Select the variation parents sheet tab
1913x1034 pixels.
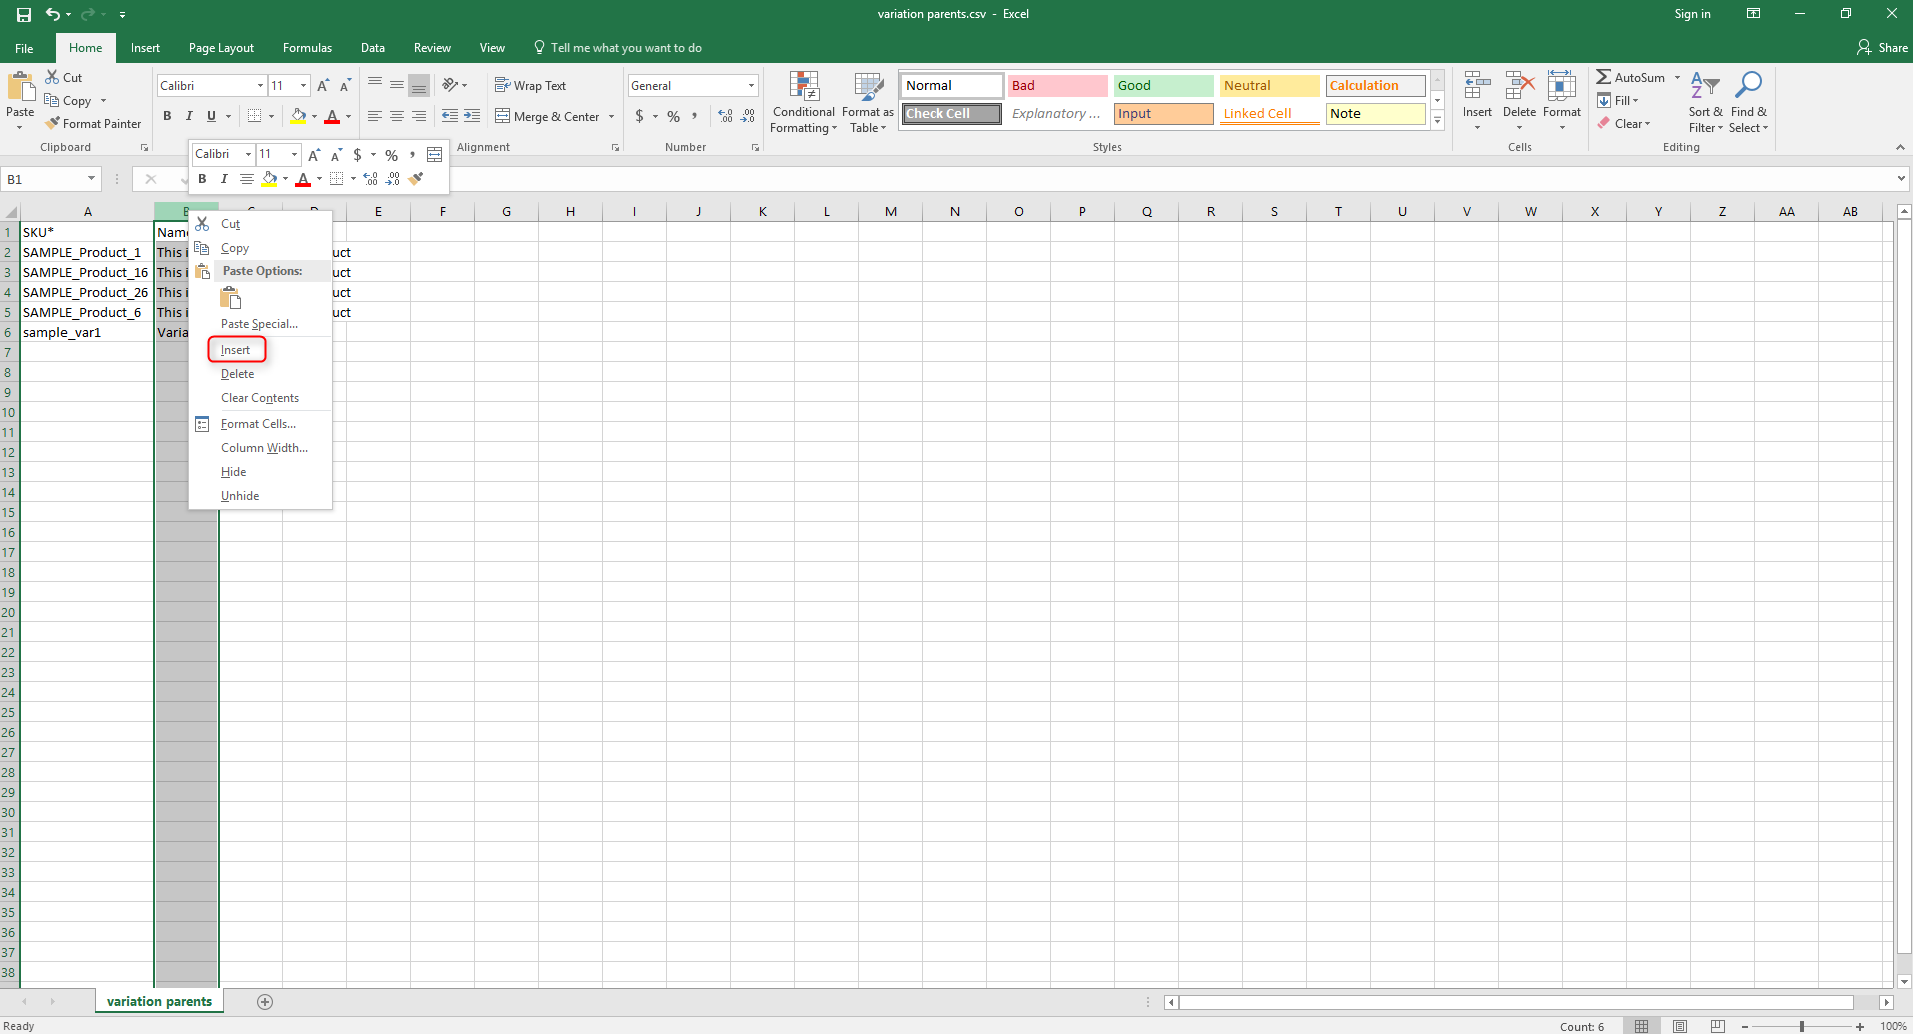(160, 1002)
